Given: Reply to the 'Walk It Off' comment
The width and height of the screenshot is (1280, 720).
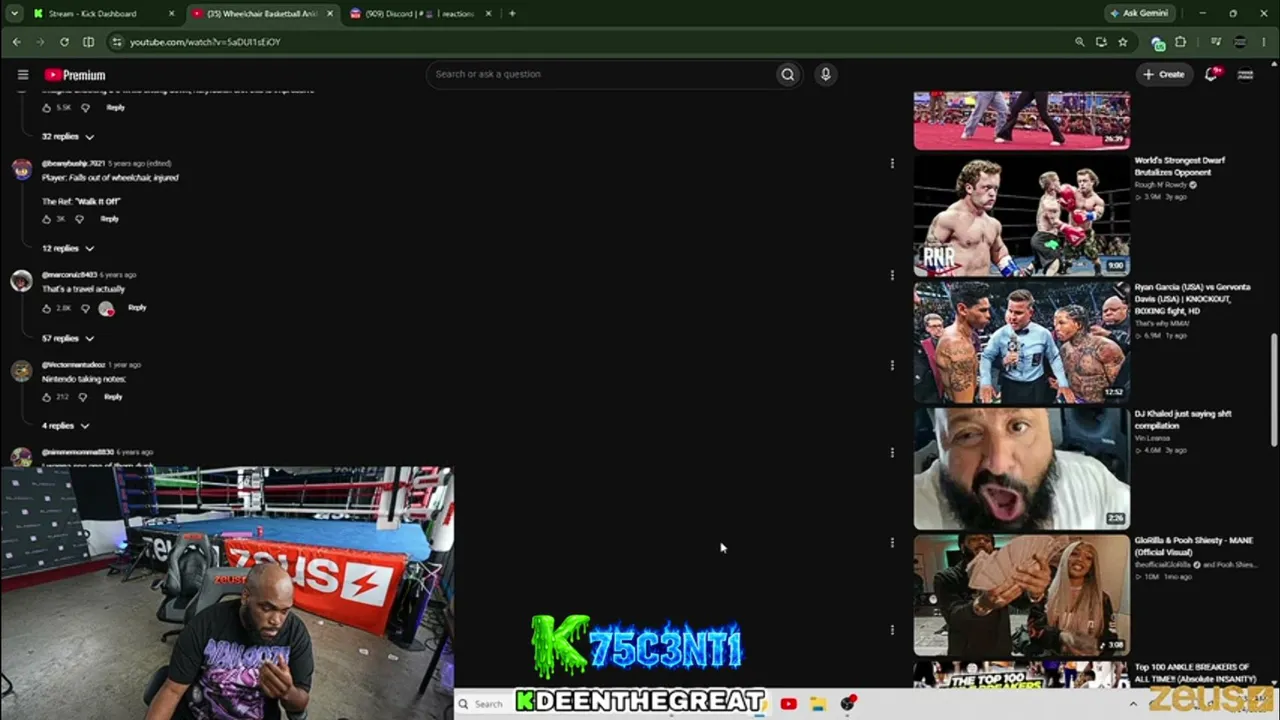Looking at the screenshot, I should tap(109, 219).
